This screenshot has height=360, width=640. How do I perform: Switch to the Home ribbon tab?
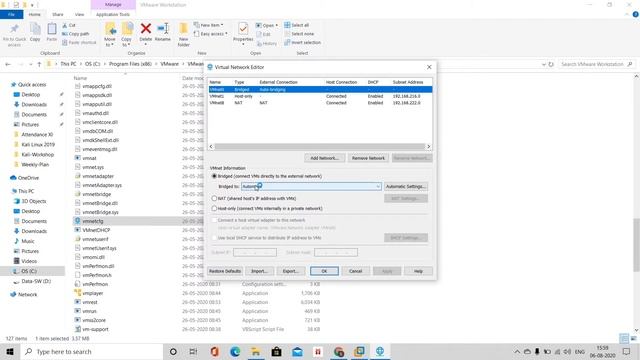click(35, 14)
